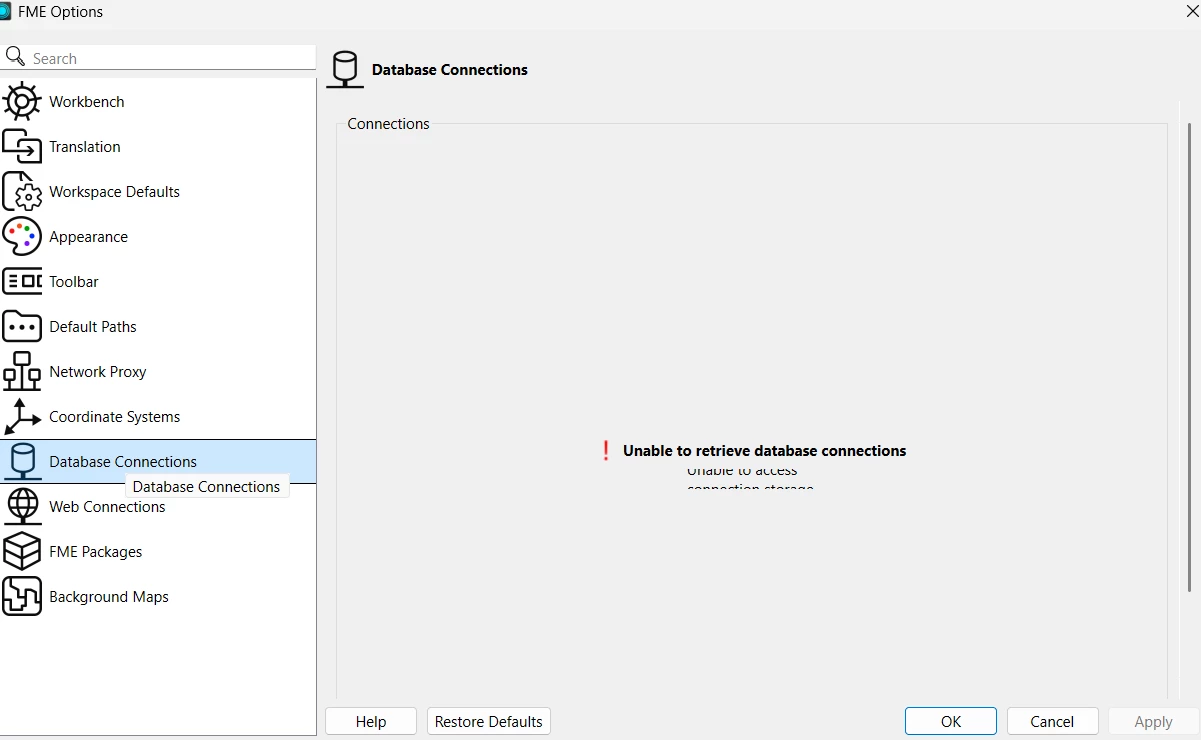
Task: Close the FME Options dialog
Action: (x=1192, y=11)
